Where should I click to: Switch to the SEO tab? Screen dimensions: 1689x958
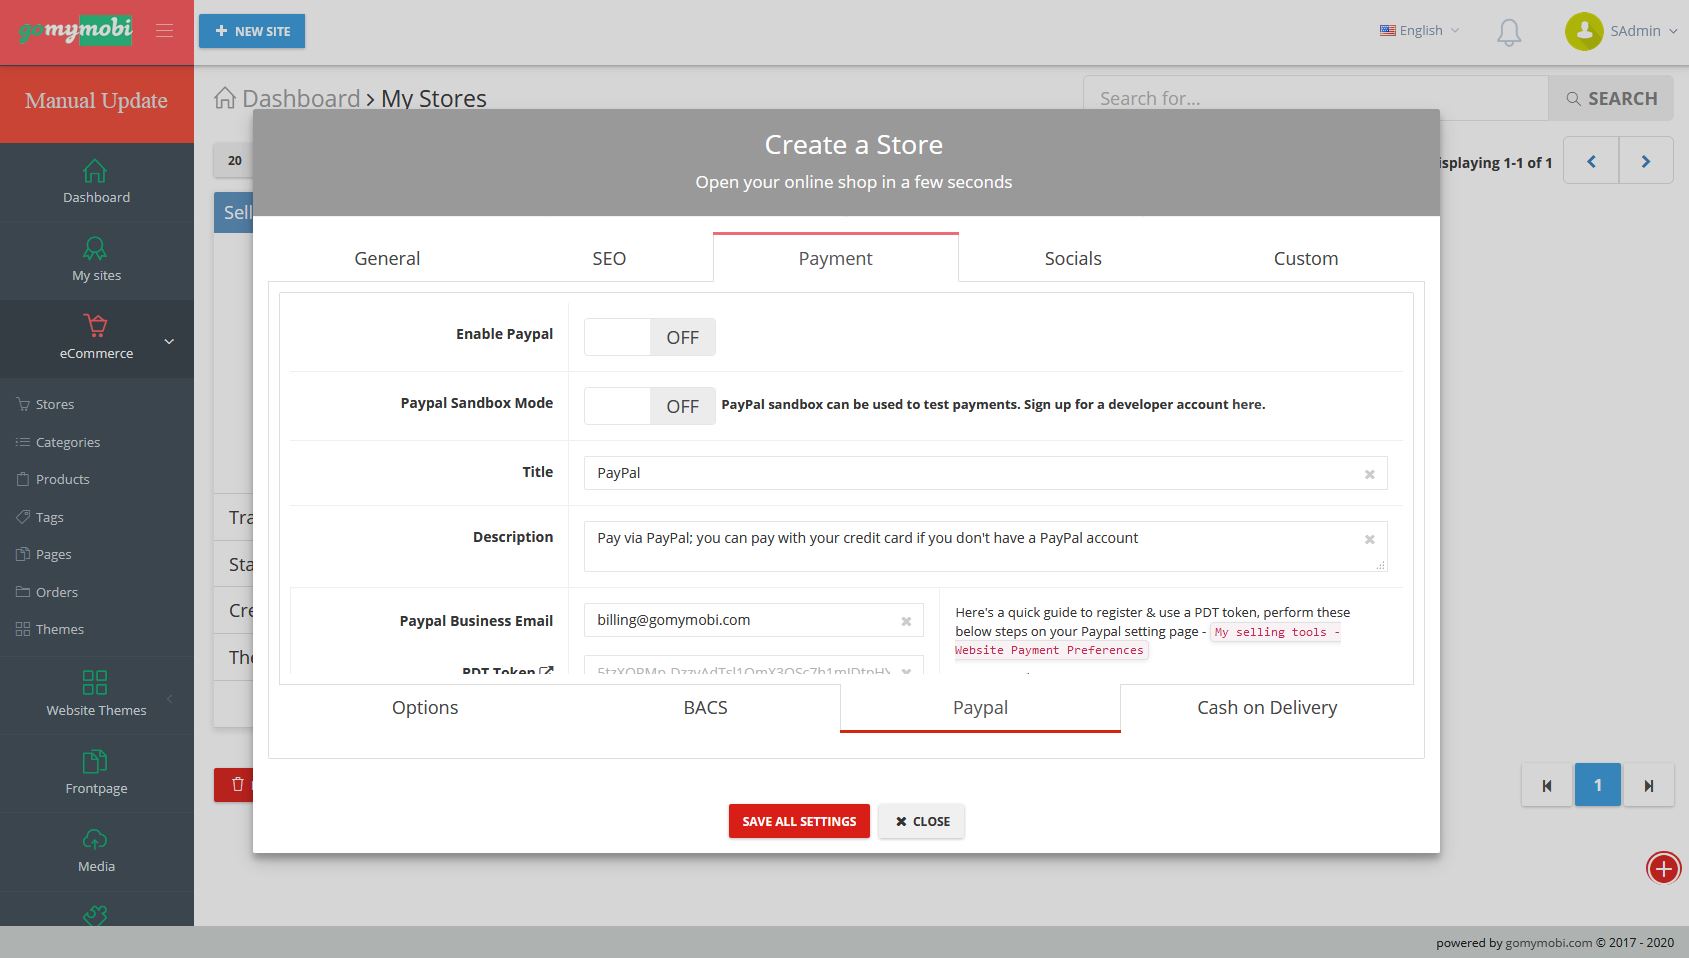coord(609,258)
